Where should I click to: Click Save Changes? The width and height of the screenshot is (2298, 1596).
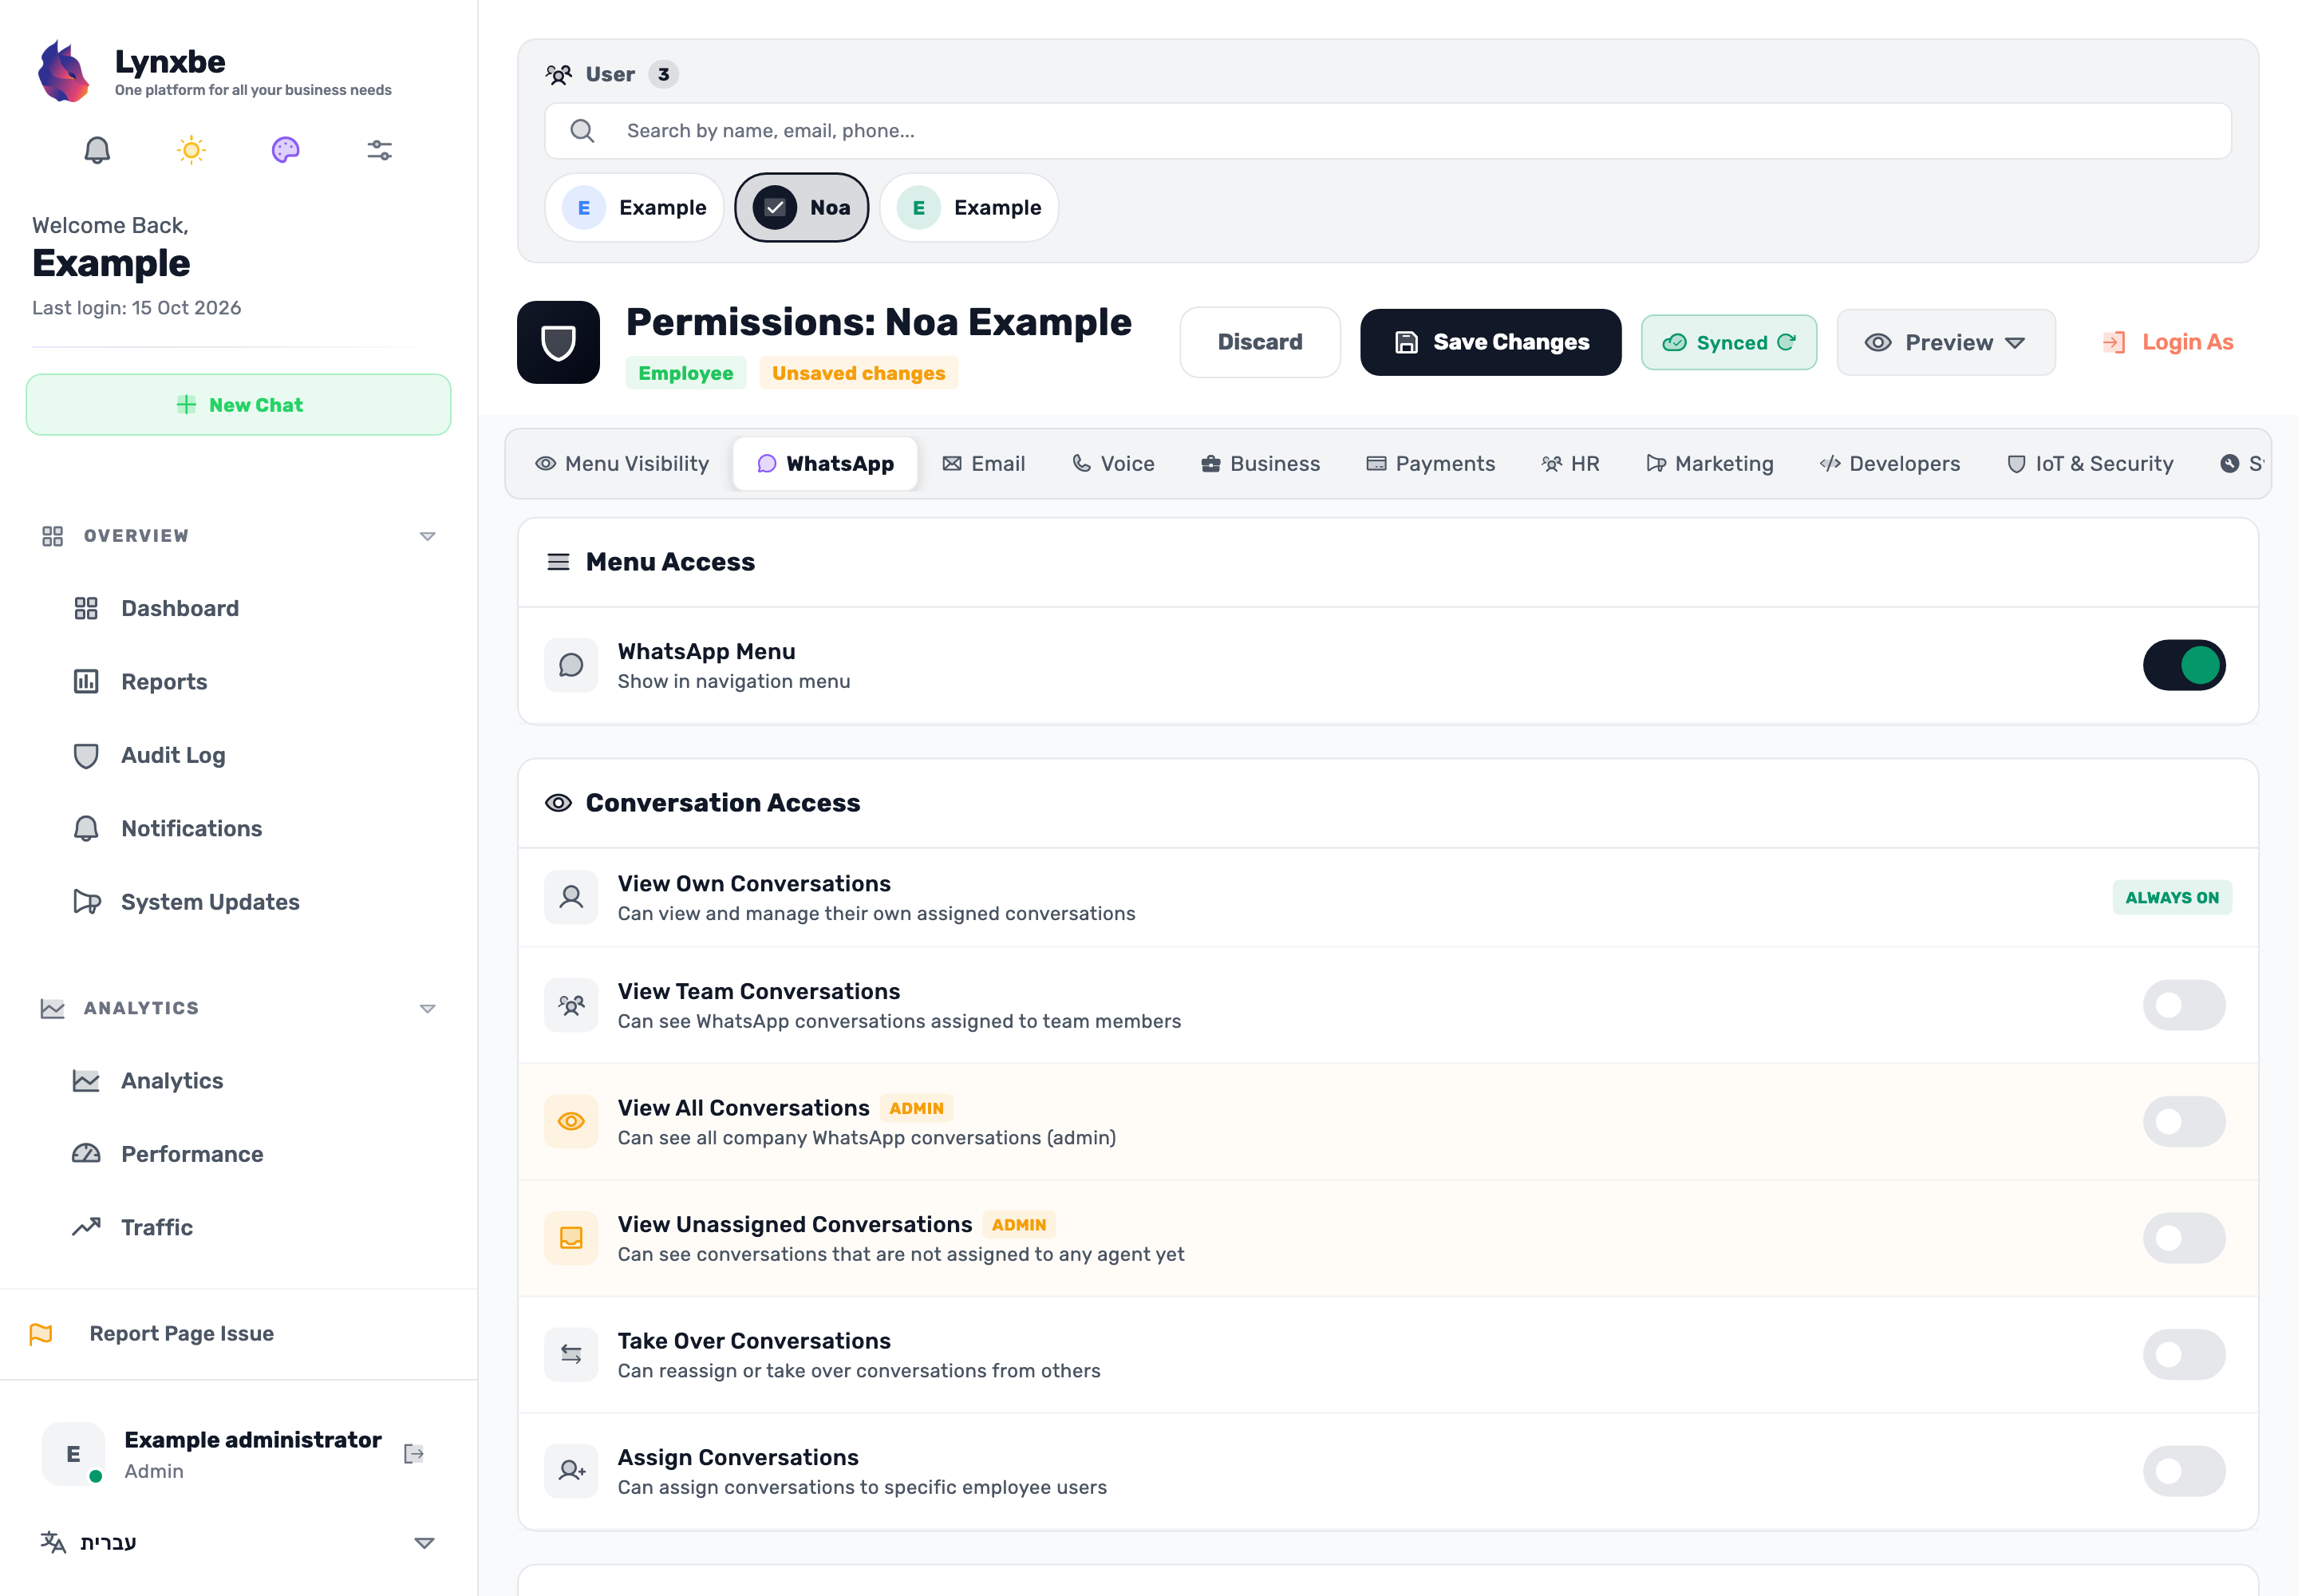[1491, 342]
